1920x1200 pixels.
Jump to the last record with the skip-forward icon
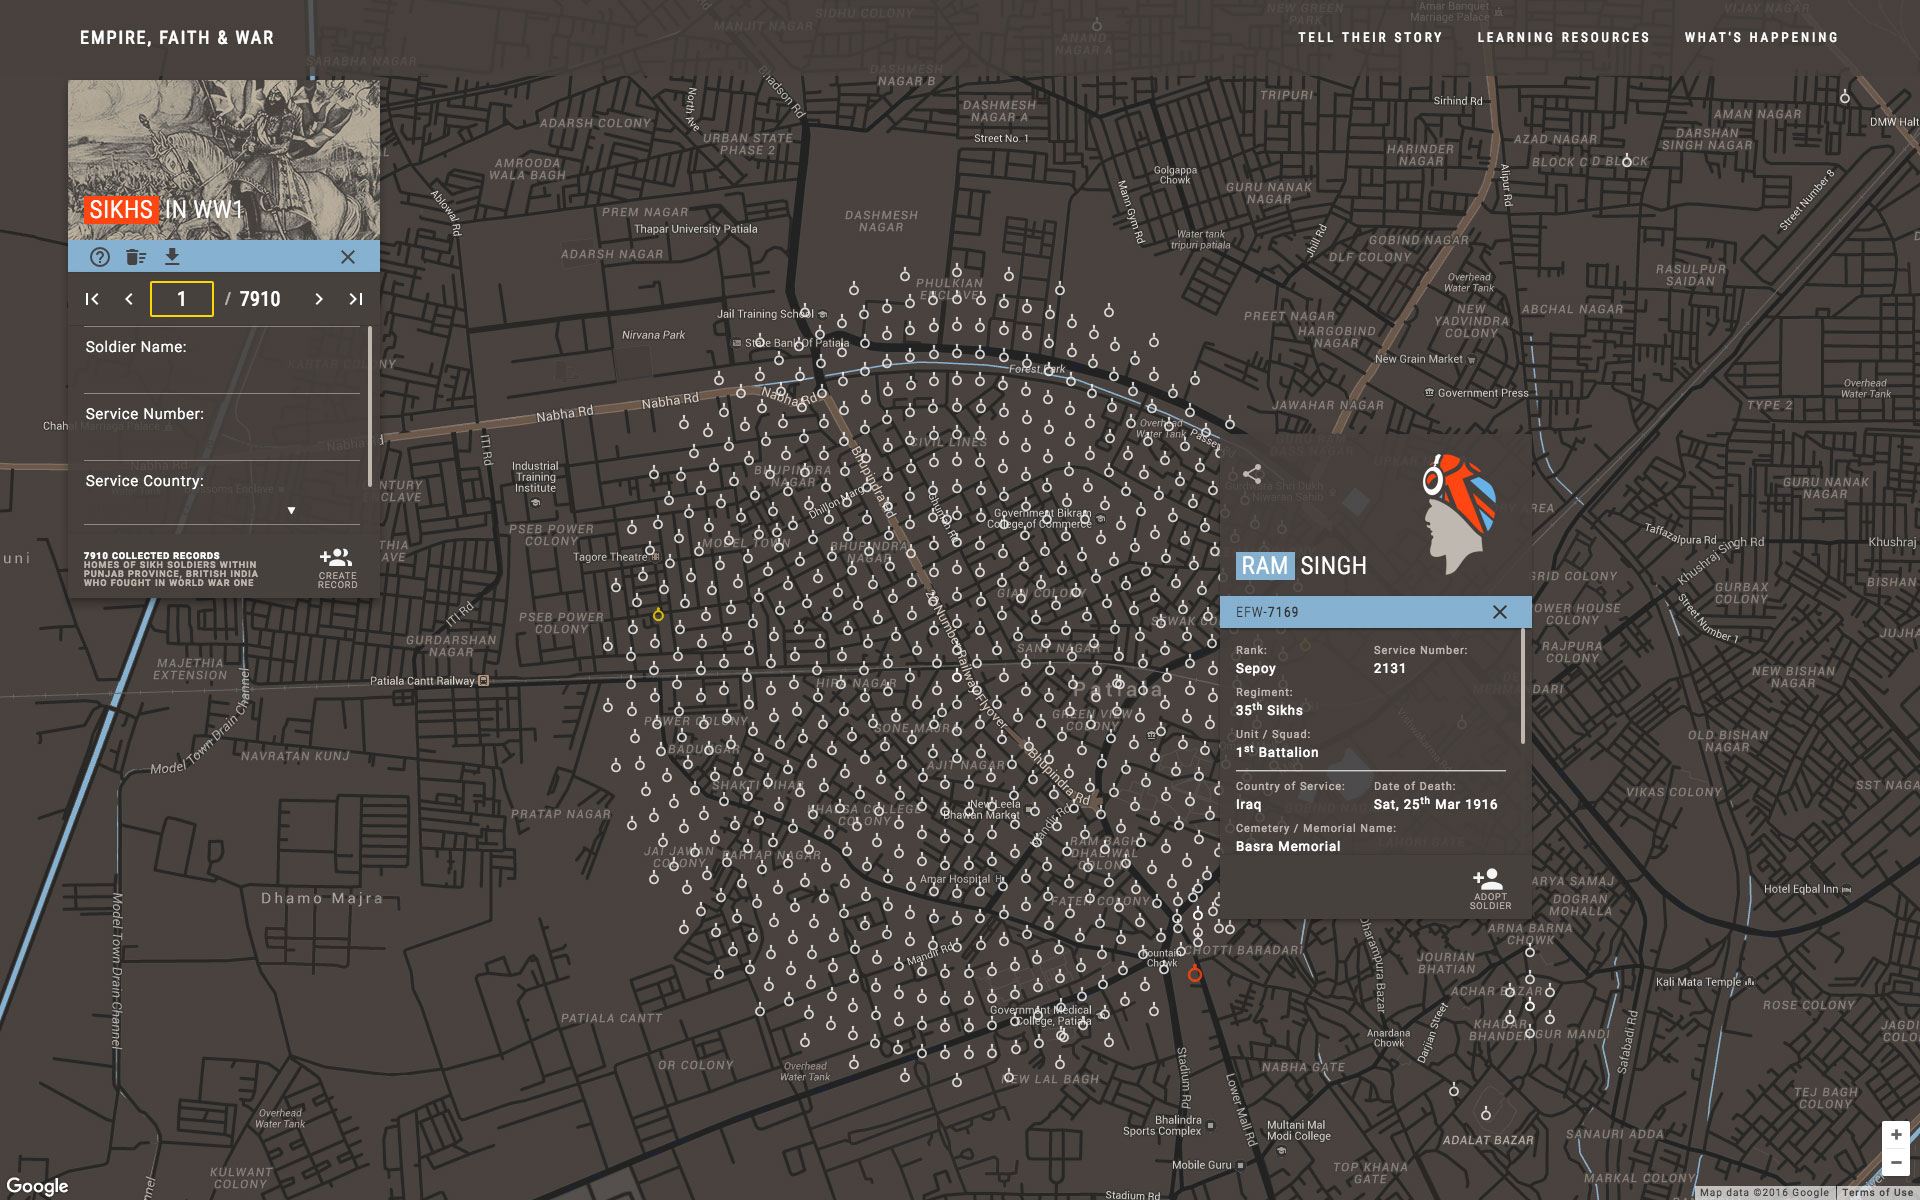(x=357, y=299)
